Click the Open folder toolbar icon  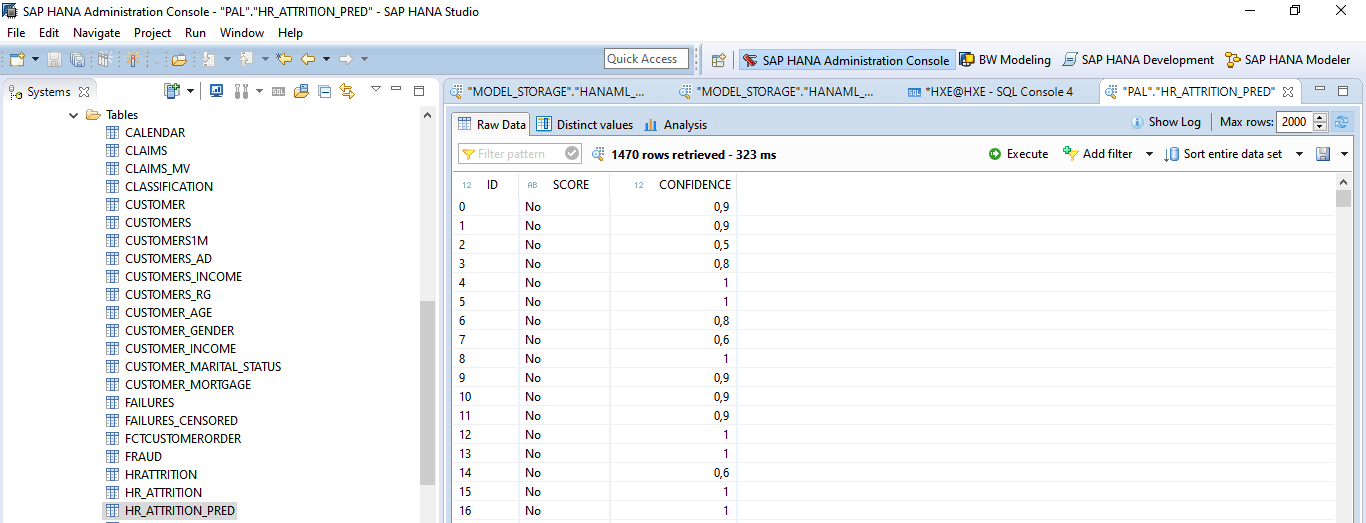[179, 60]
